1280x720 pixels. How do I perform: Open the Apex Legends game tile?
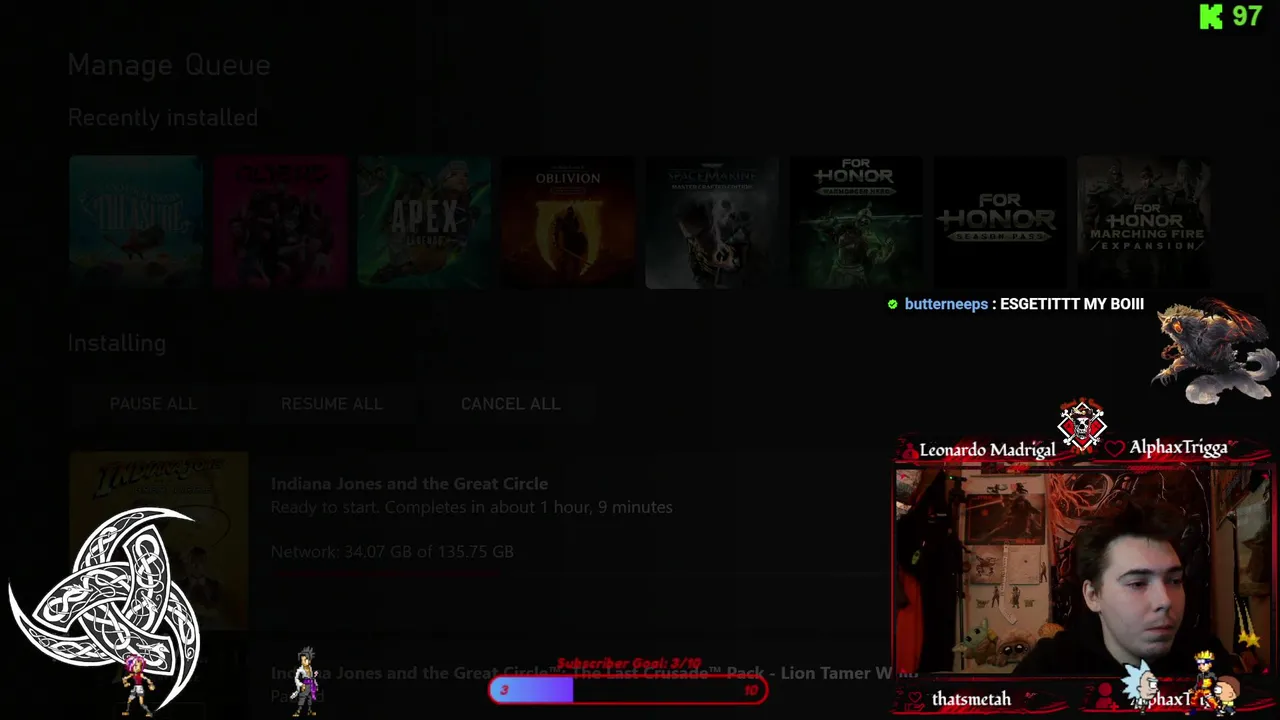[424, 222]
